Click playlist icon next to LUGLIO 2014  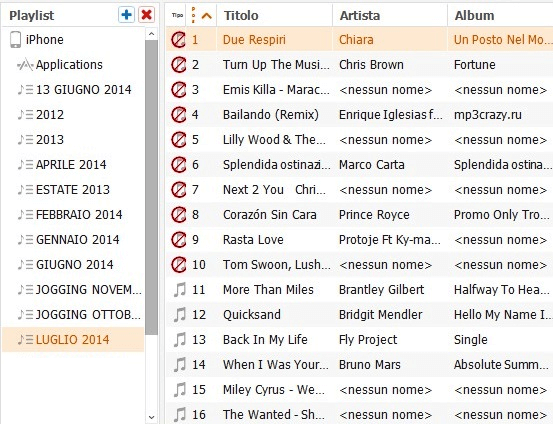pyautogui.click(x=25, y=340)
